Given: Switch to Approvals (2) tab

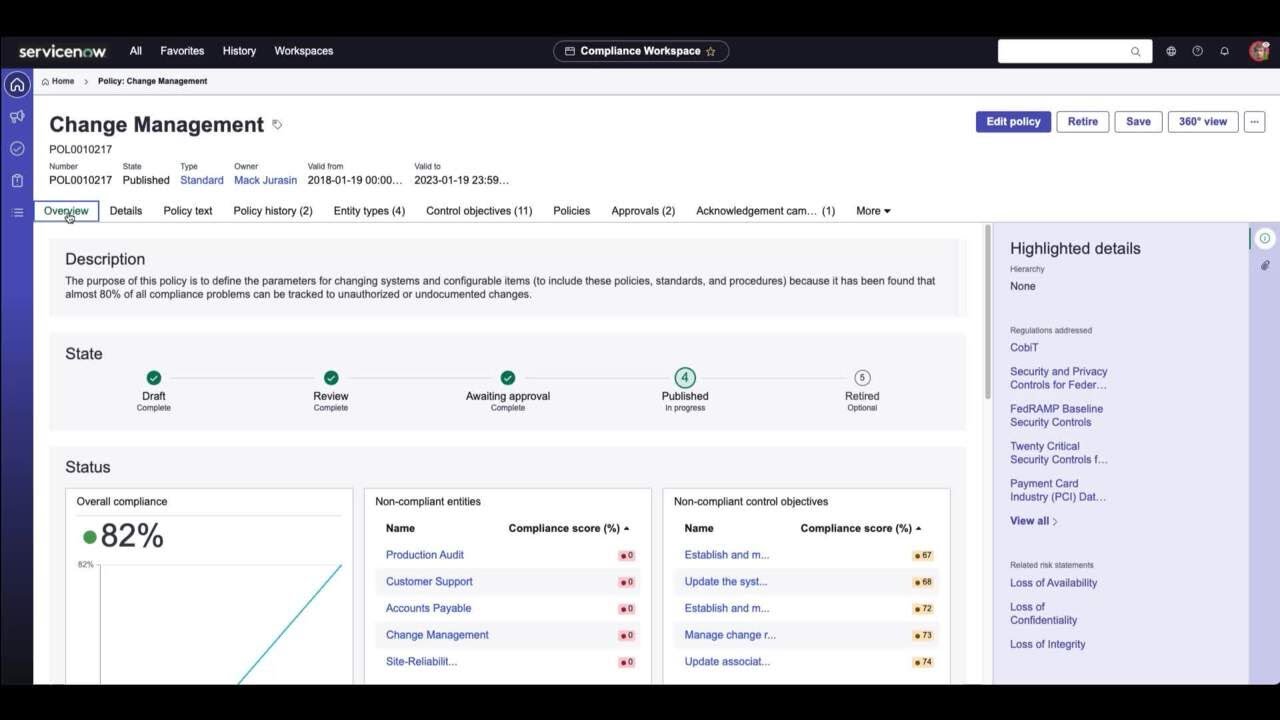Looking at the screenshot, I should tap(643, 211).
